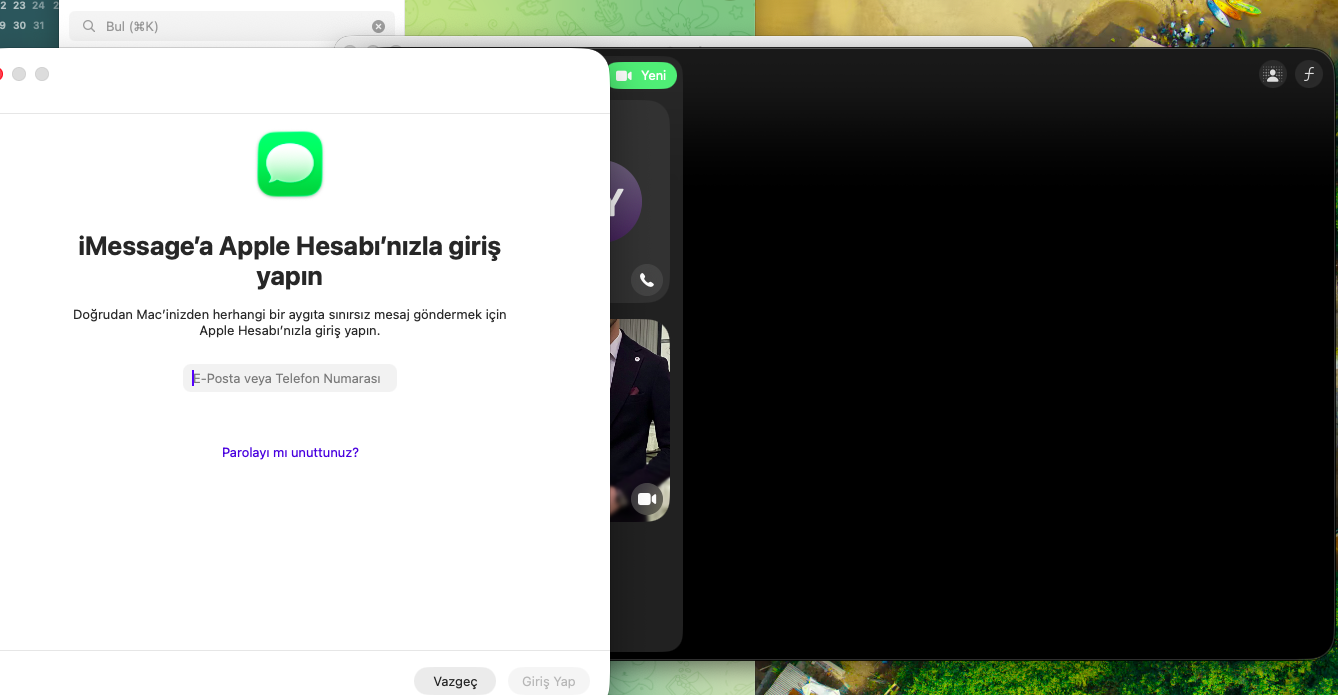Pick day 23 in the calendar
The image size is (1338, 695).
(19, 5)
